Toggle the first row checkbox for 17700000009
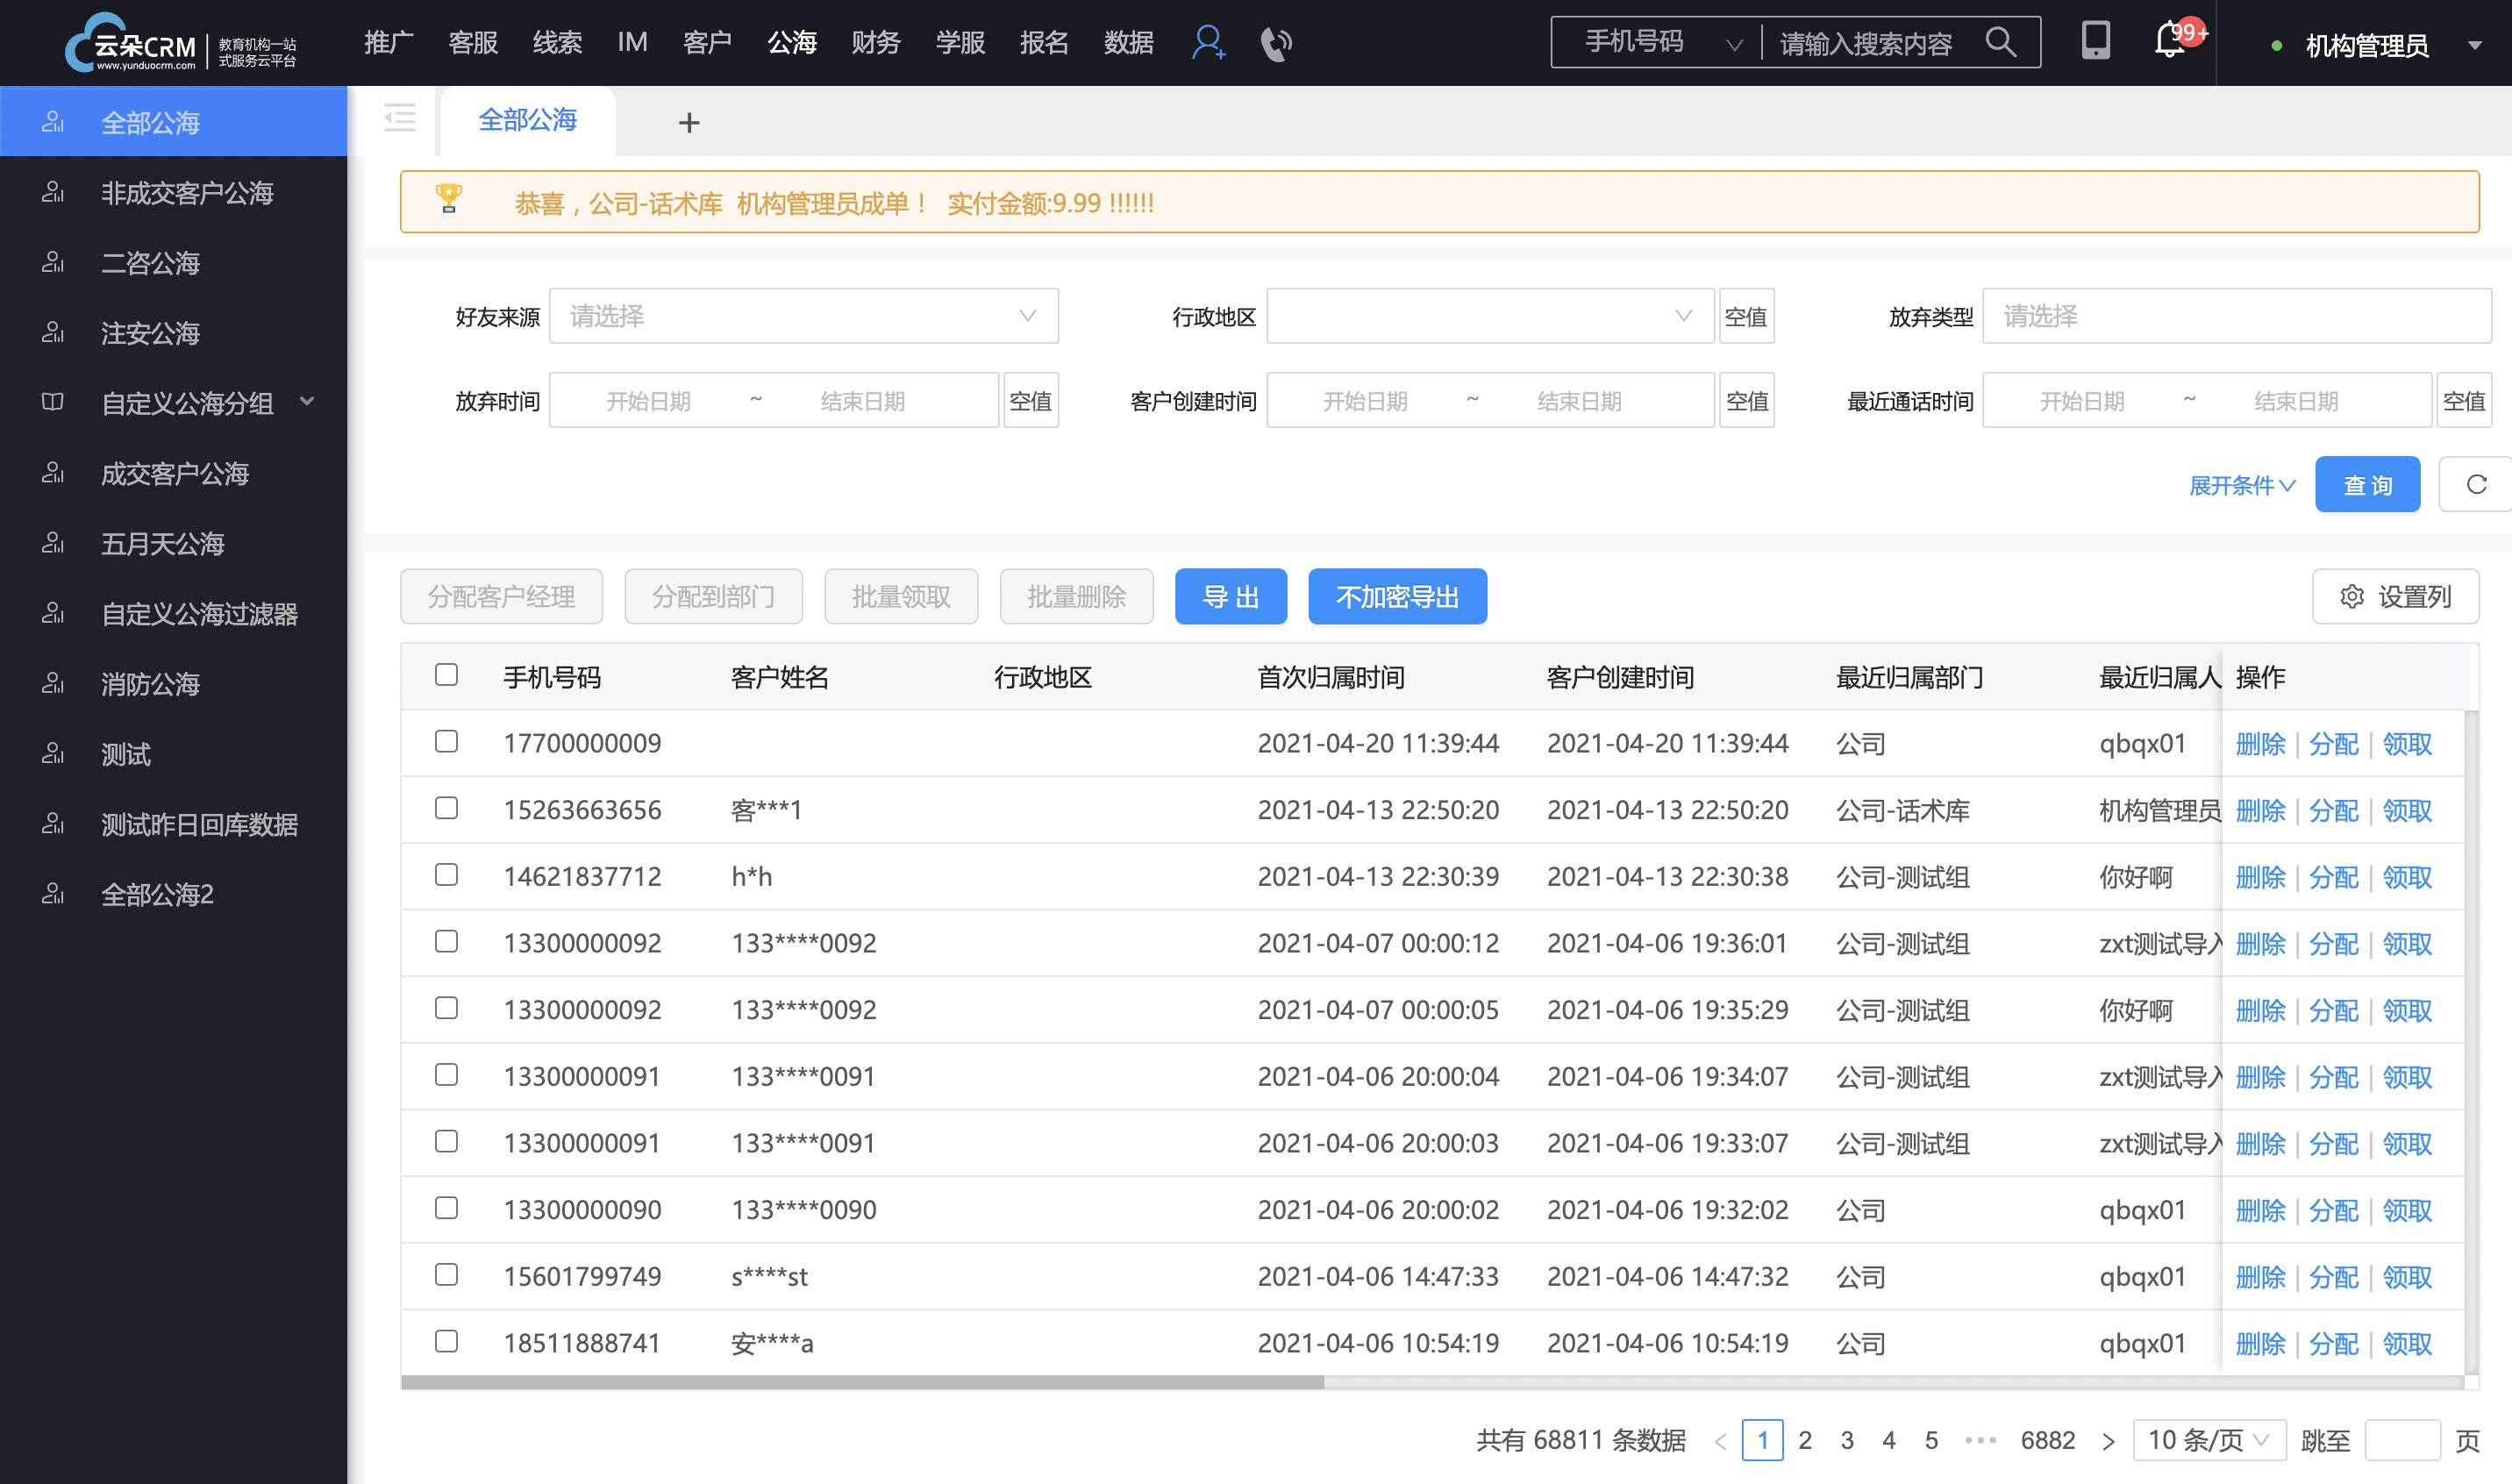This screenshot has width=2512, height=1484. pos(447,742)
